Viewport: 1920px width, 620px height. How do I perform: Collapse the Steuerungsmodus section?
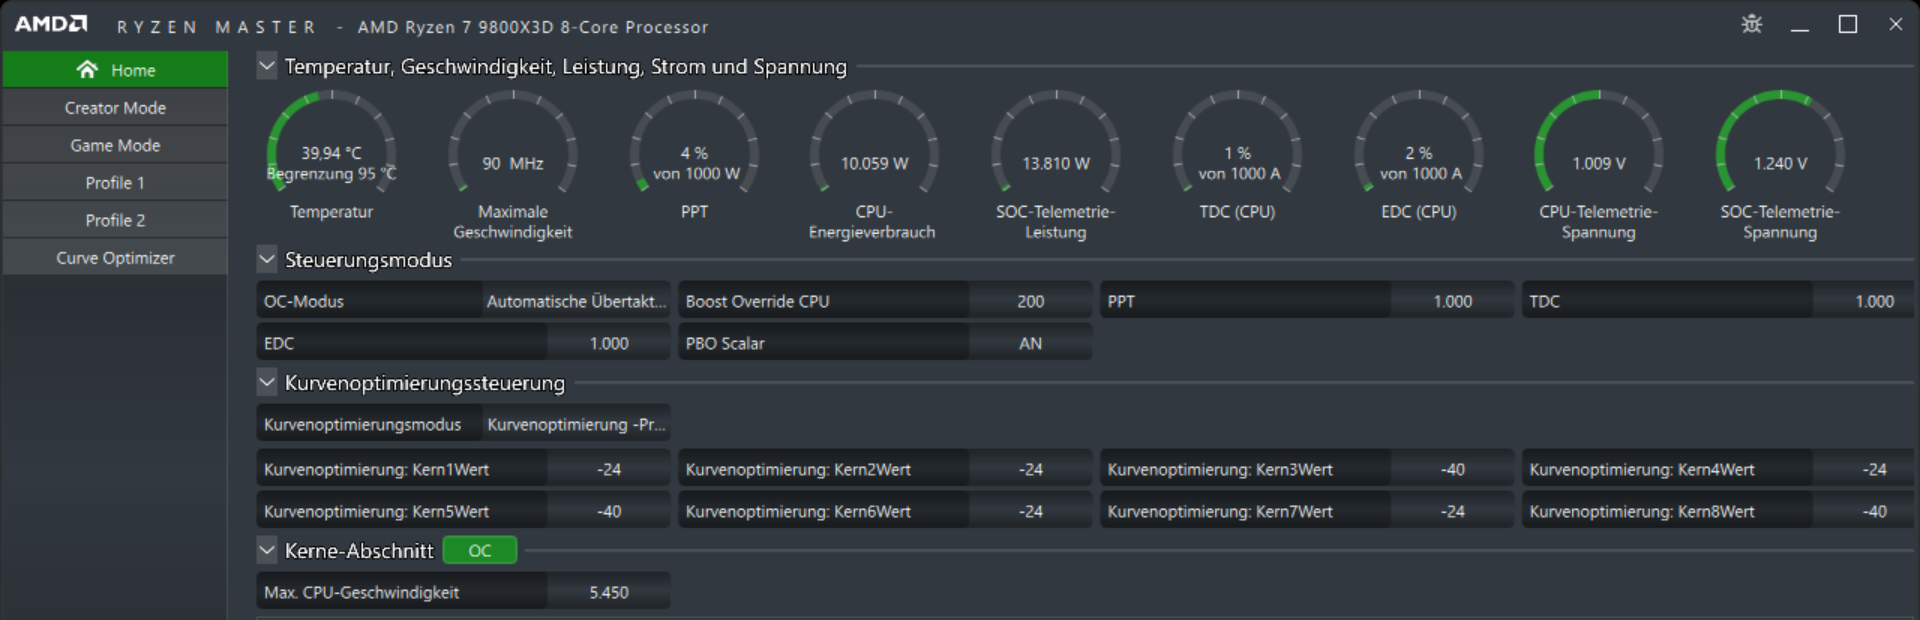pos(266,260)
